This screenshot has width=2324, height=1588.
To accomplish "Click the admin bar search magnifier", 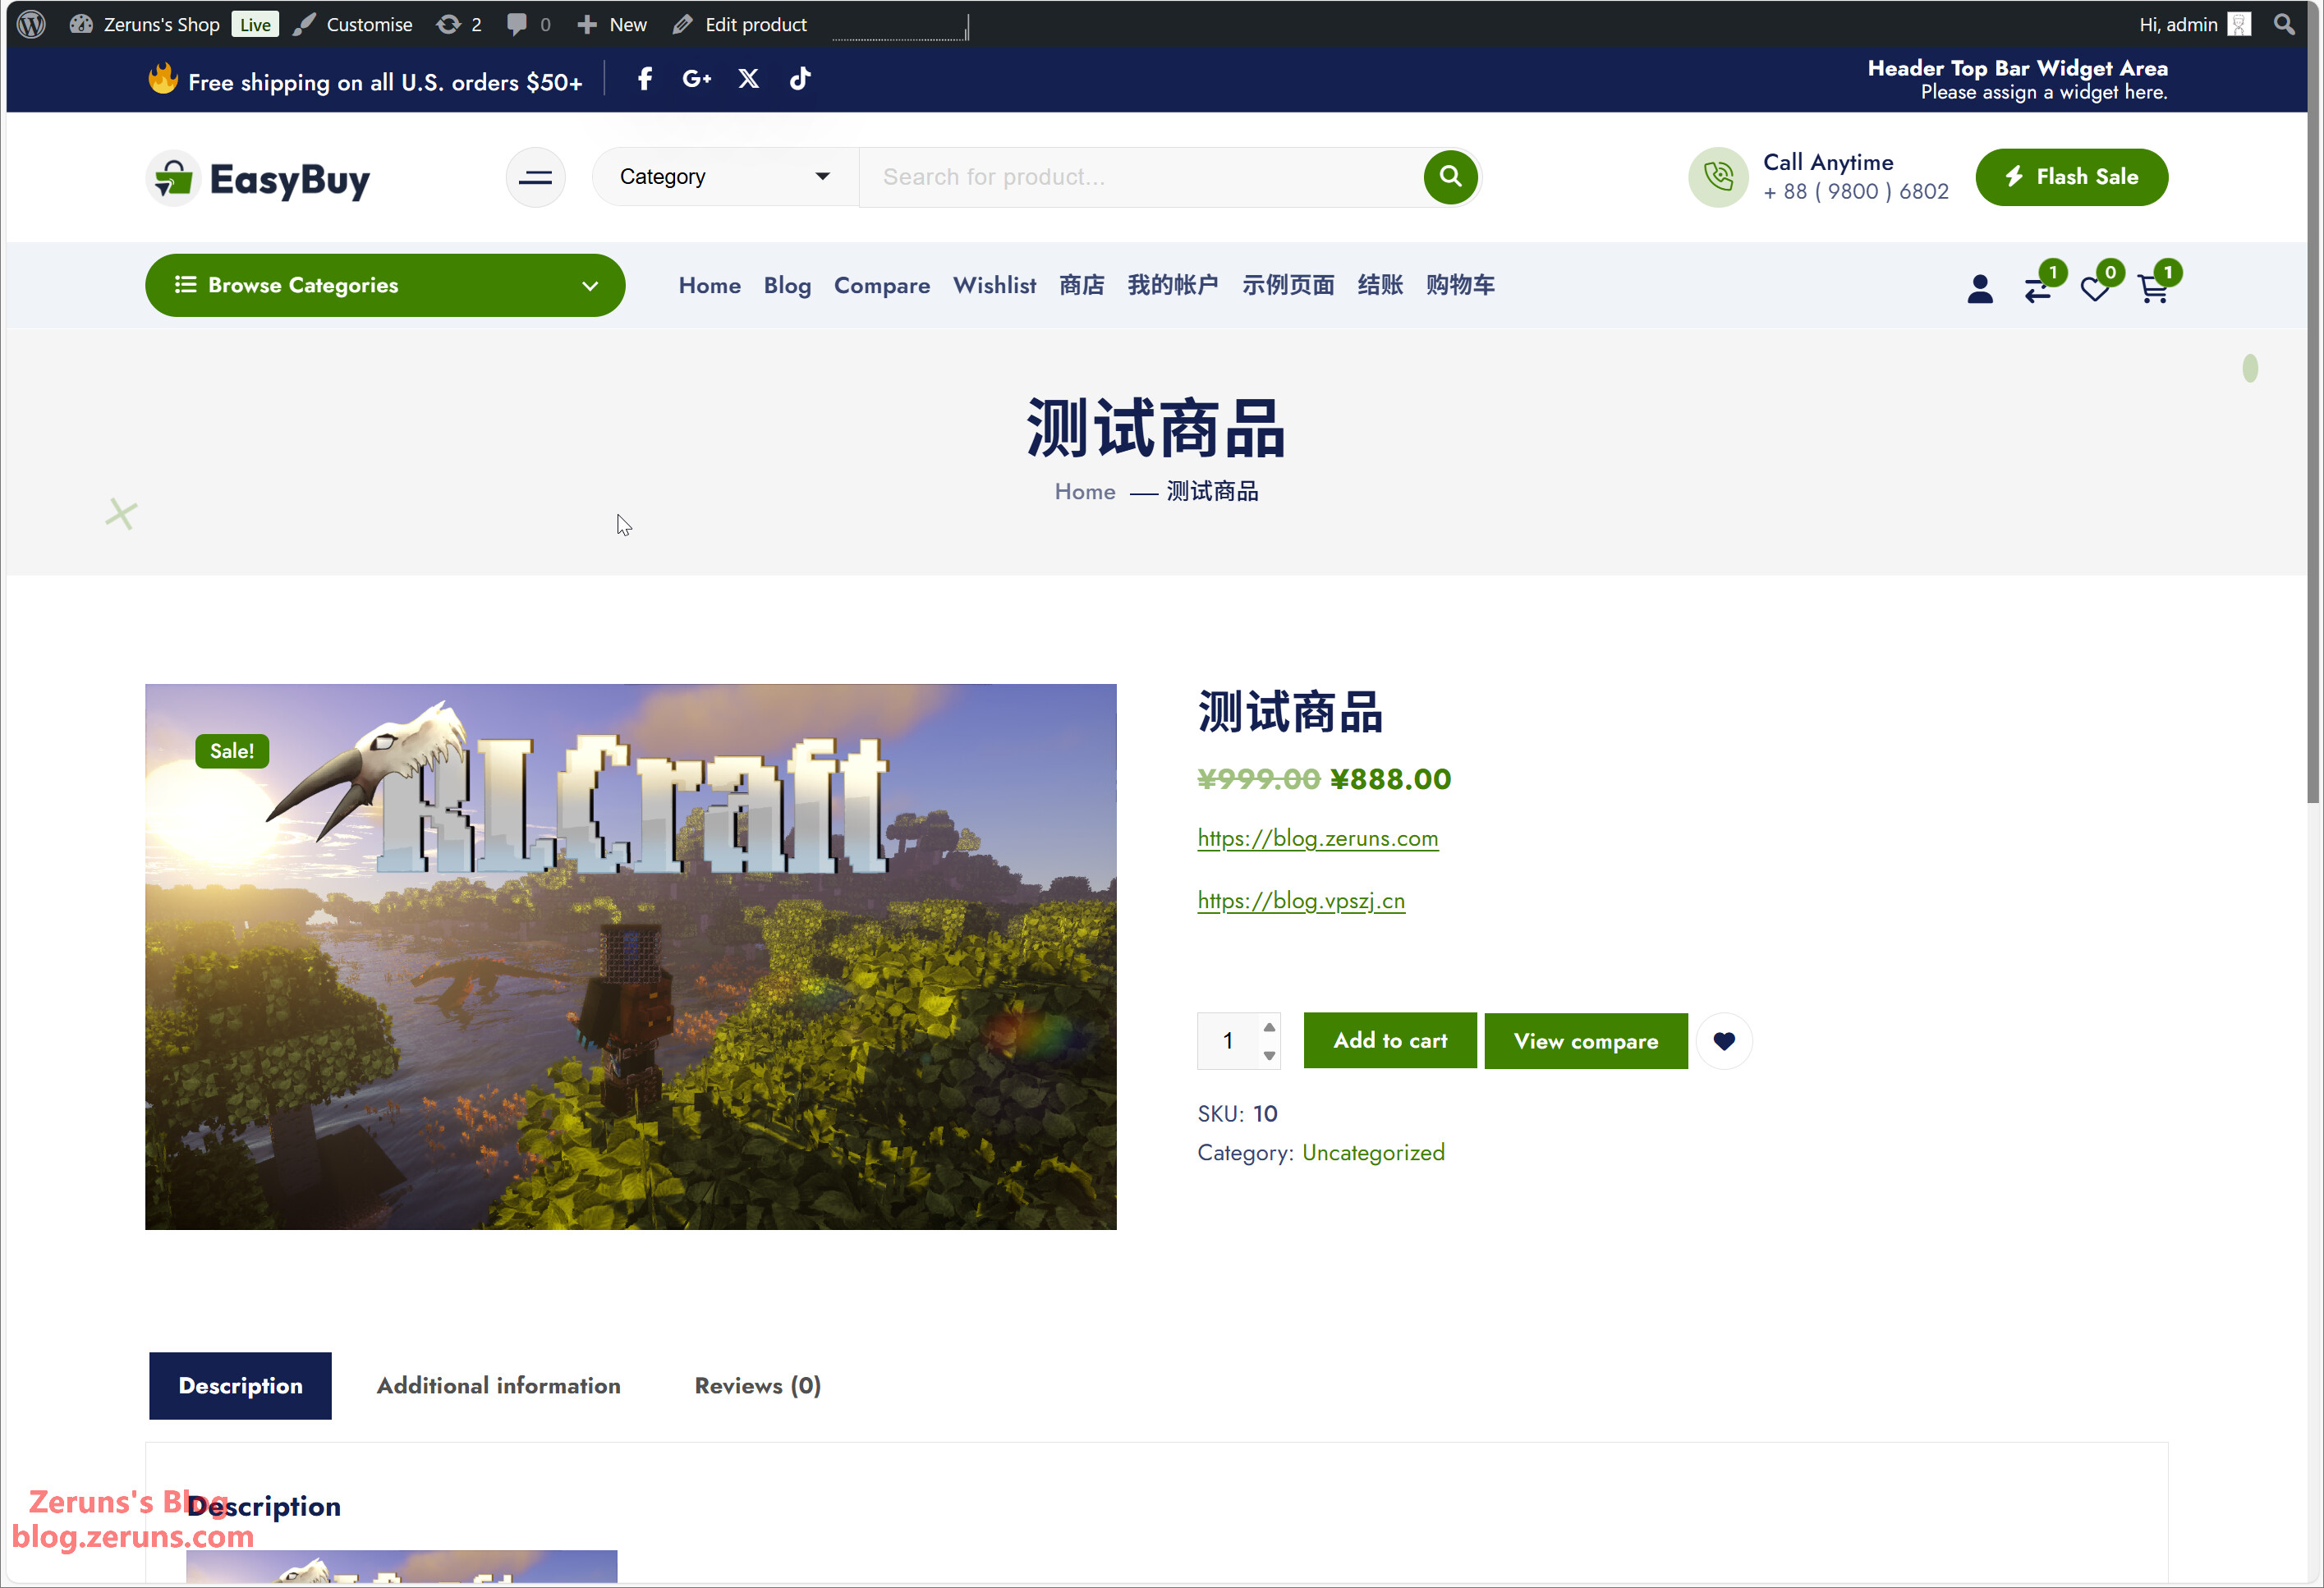I will [2284, 24].
